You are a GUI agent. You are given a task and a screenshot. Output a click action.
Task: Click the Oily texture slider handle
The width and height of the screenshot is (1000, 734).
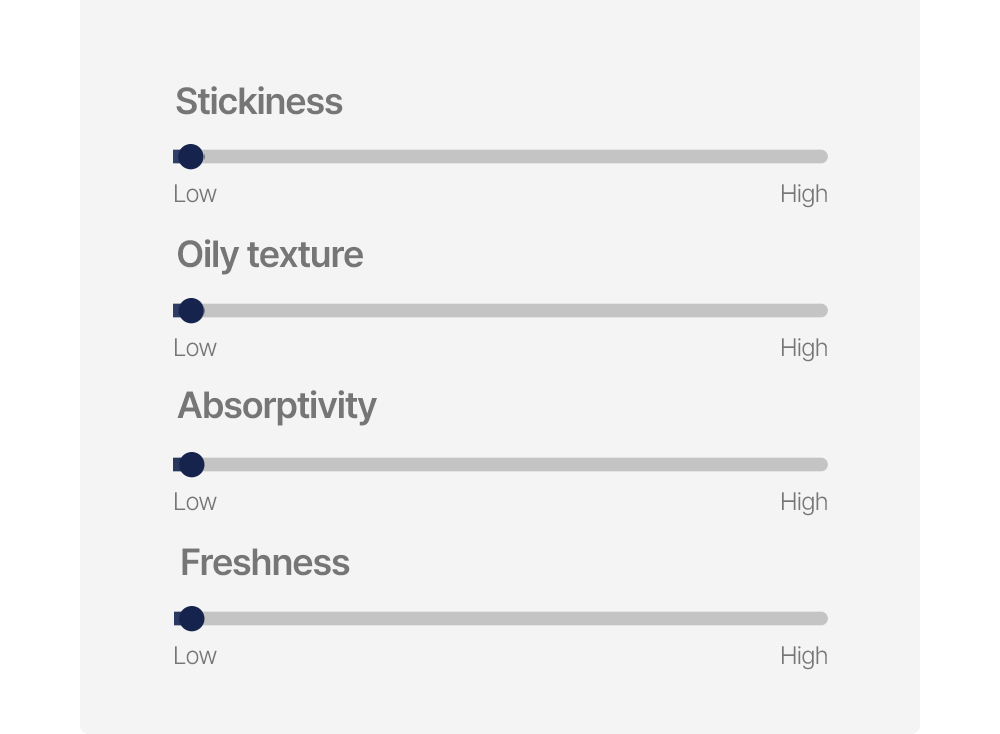click(x=191, y=311)
